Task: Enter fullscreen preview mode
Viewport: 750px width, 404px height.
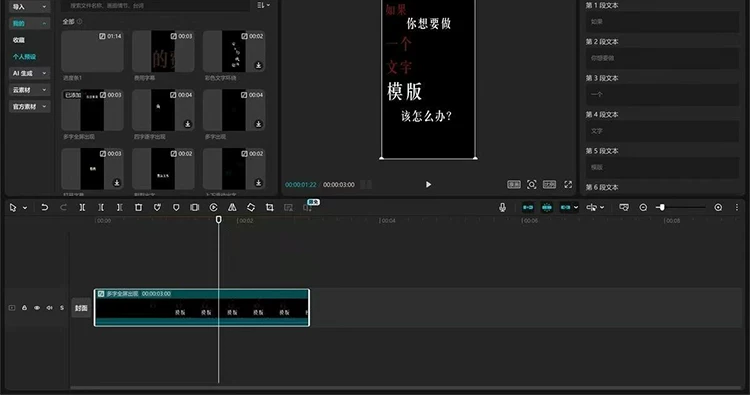Action: tap(568, 185)
